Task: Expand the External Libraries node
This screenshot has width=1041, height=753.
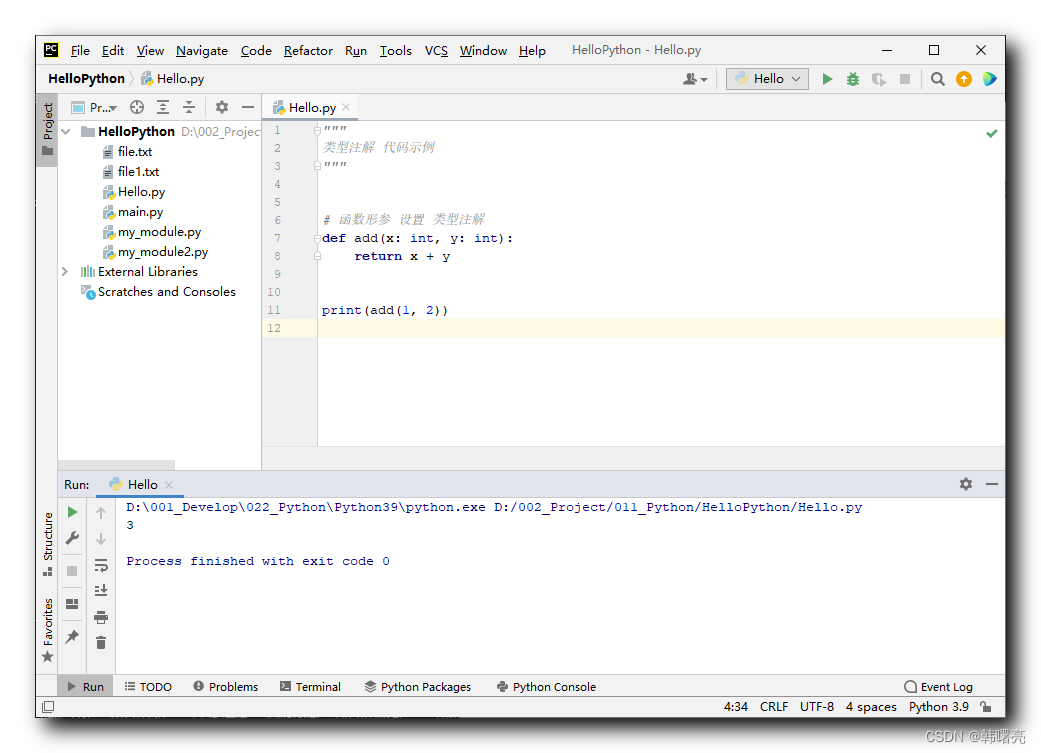Action: coord(65,272)
